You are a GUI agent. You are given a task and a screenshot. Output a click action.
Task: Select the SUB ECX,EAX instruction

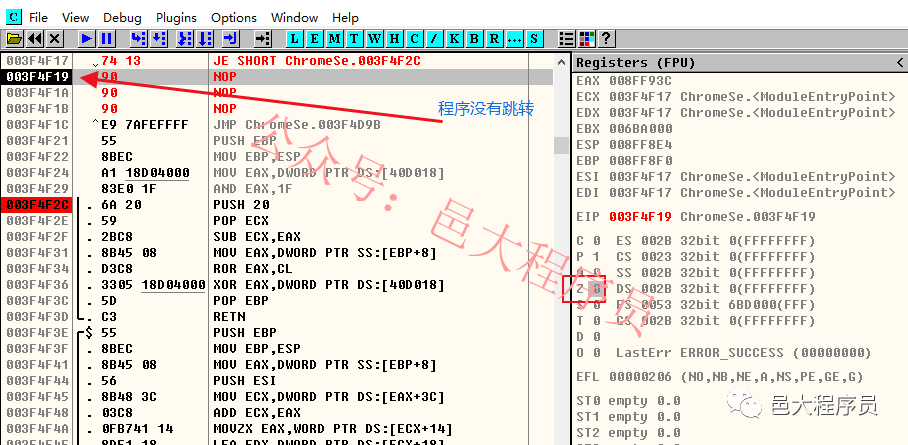click(x=257, y=236)
